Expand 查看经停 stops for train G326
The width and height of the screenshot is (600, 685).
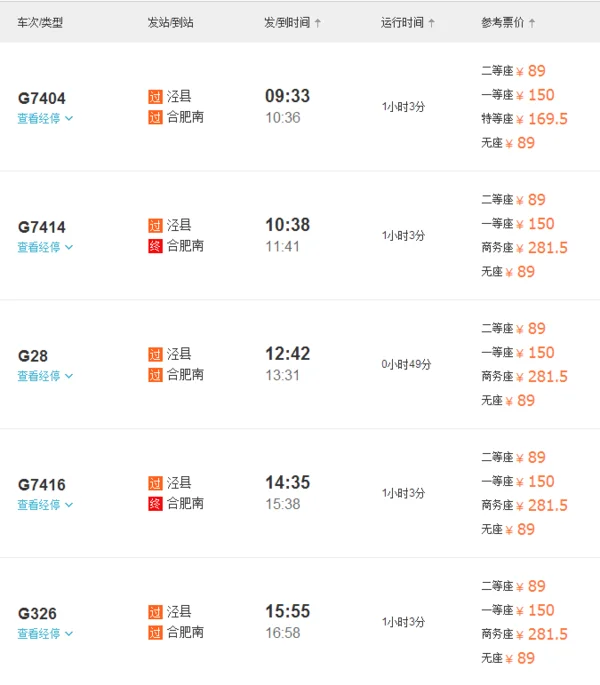pyautogui.click(x=45, y=633)
